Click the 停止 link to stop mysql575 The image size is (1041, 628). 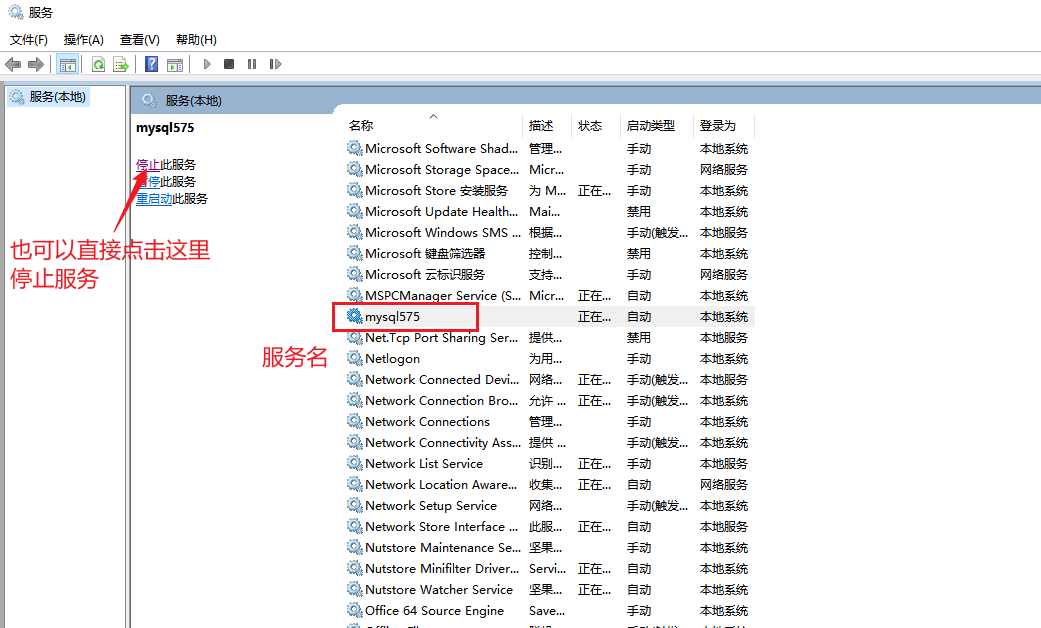click(x=148, y=165)
